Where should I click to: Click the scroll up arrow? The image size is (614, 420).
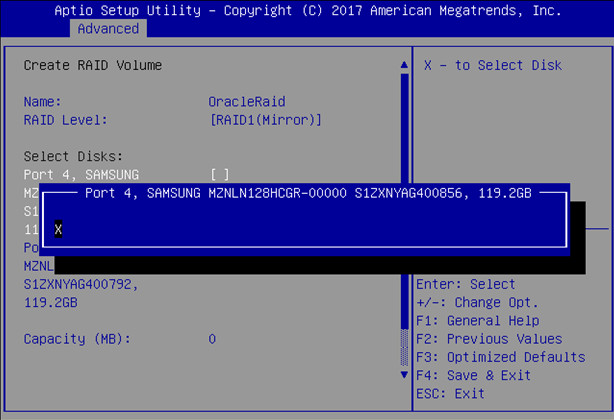(x=405, y=65)
